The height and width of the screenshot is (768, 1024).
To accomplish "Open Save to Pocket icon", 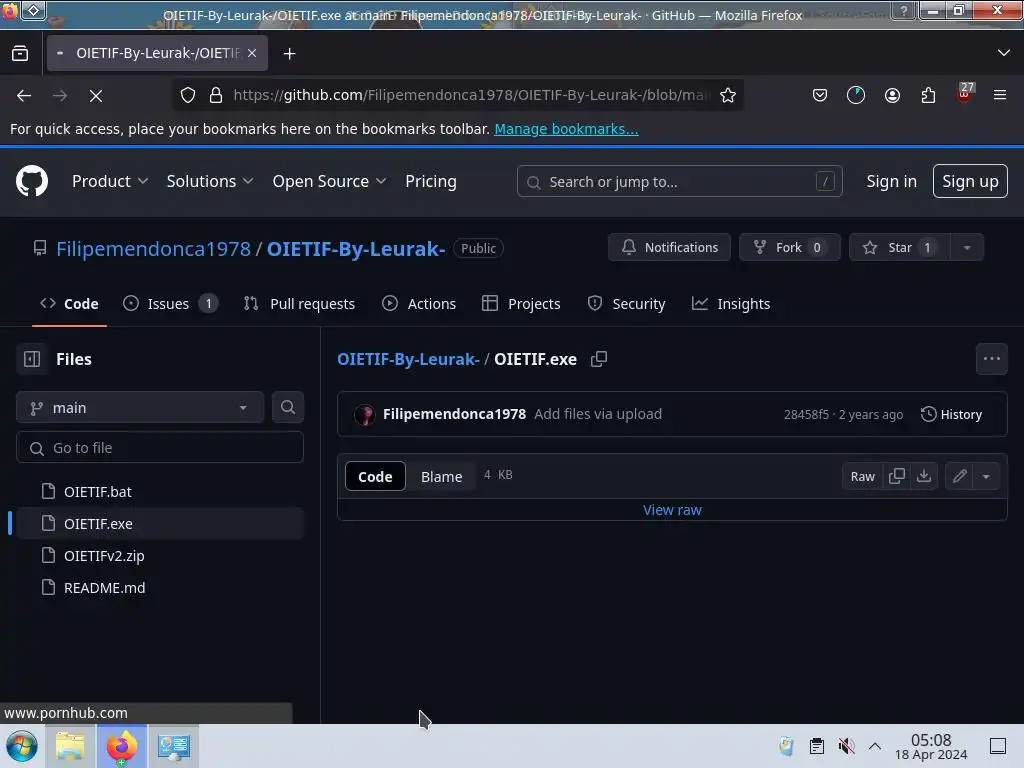I will pyautogui.click(x=820, y=95).
